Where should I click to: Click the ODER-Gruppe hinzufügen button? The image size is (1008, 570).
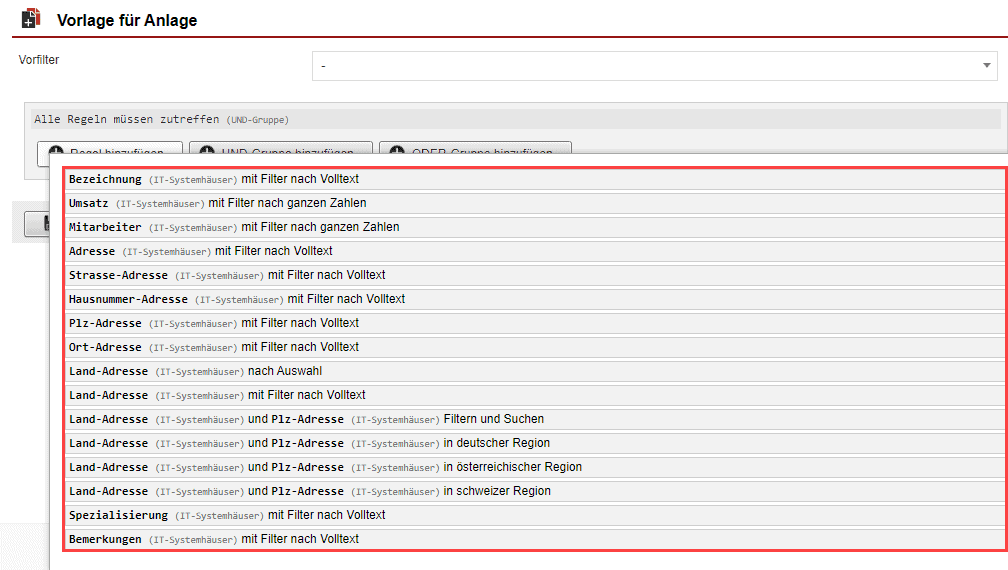pyautogui.click(x=474, y=148)
